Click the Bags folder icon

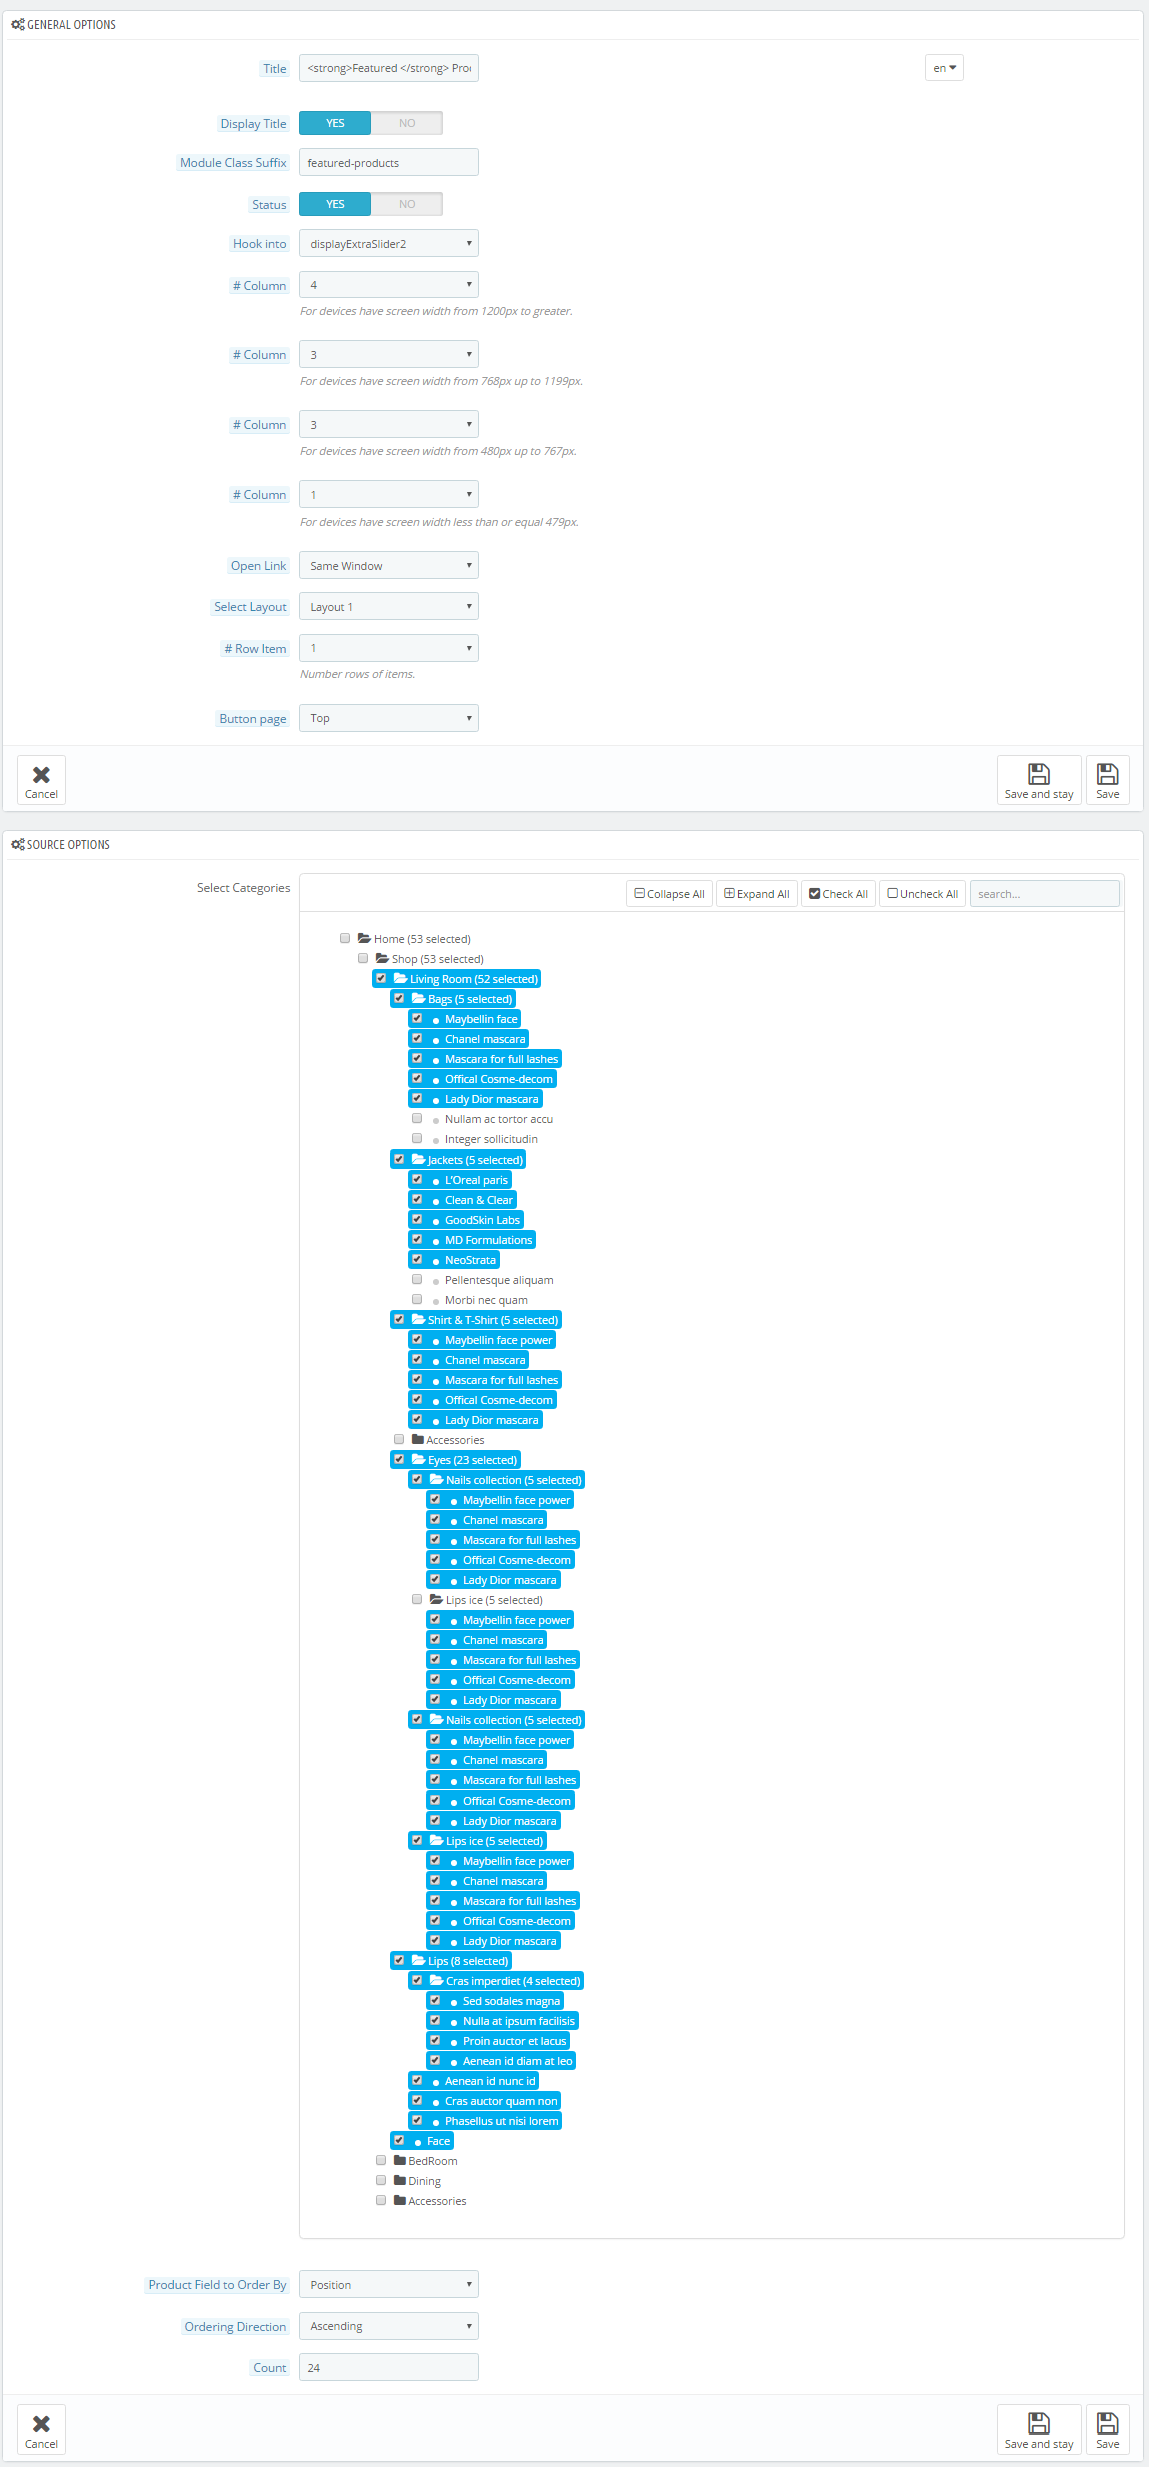(419, 998)
